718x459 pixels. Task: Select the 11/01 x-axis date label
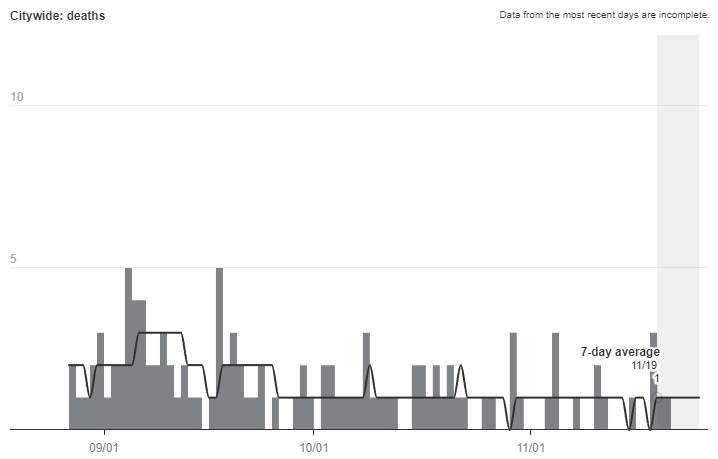point(531,446)
